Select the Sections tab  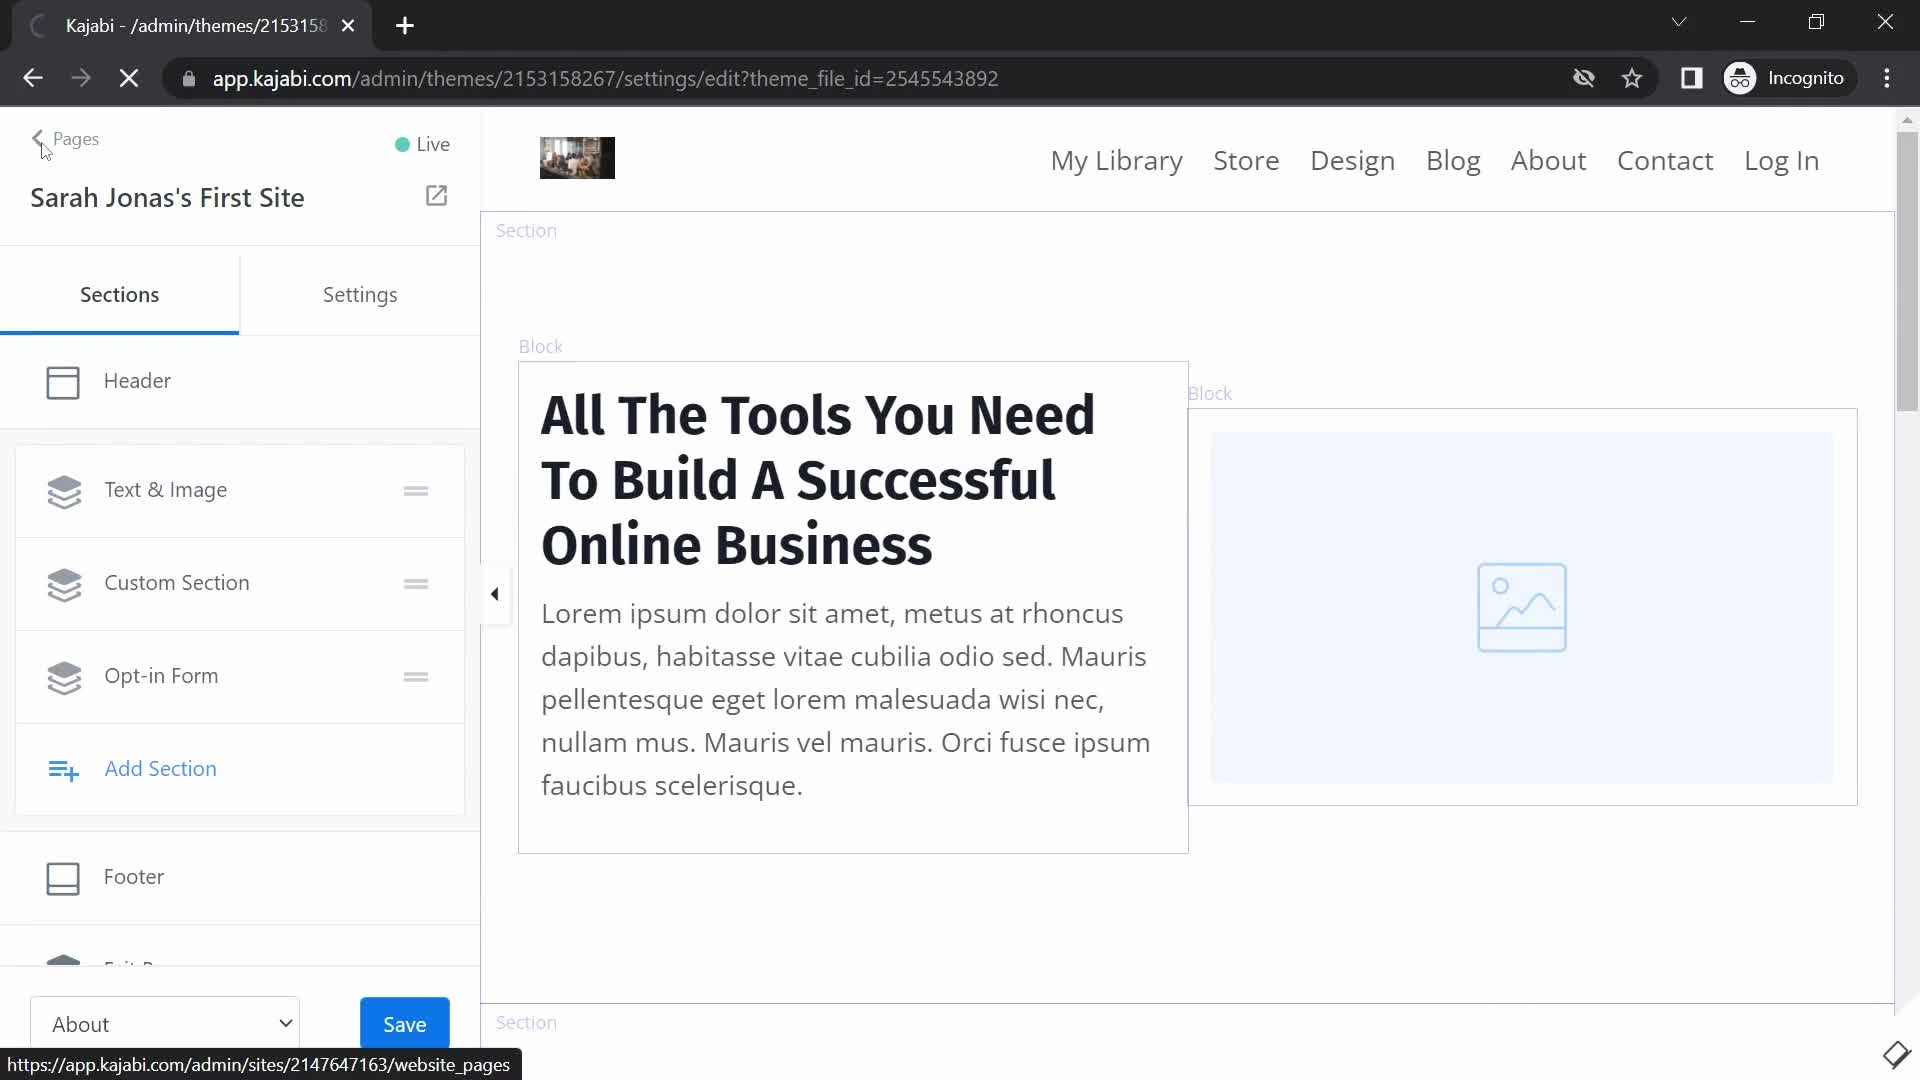point(119,294)
